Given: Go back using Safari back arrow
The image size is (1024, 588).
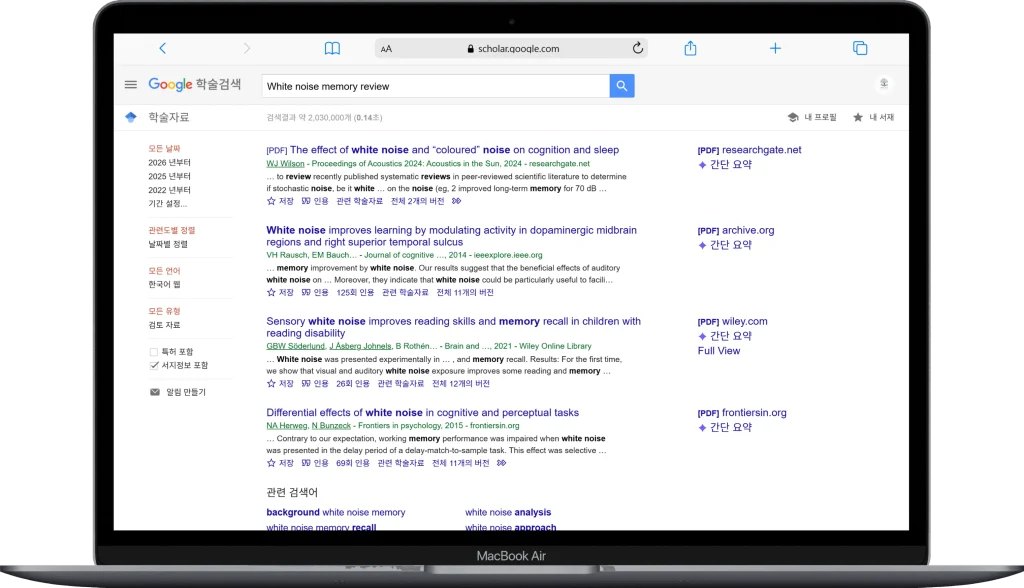Looking at the screenshot, I should click(x=163, y=48).
